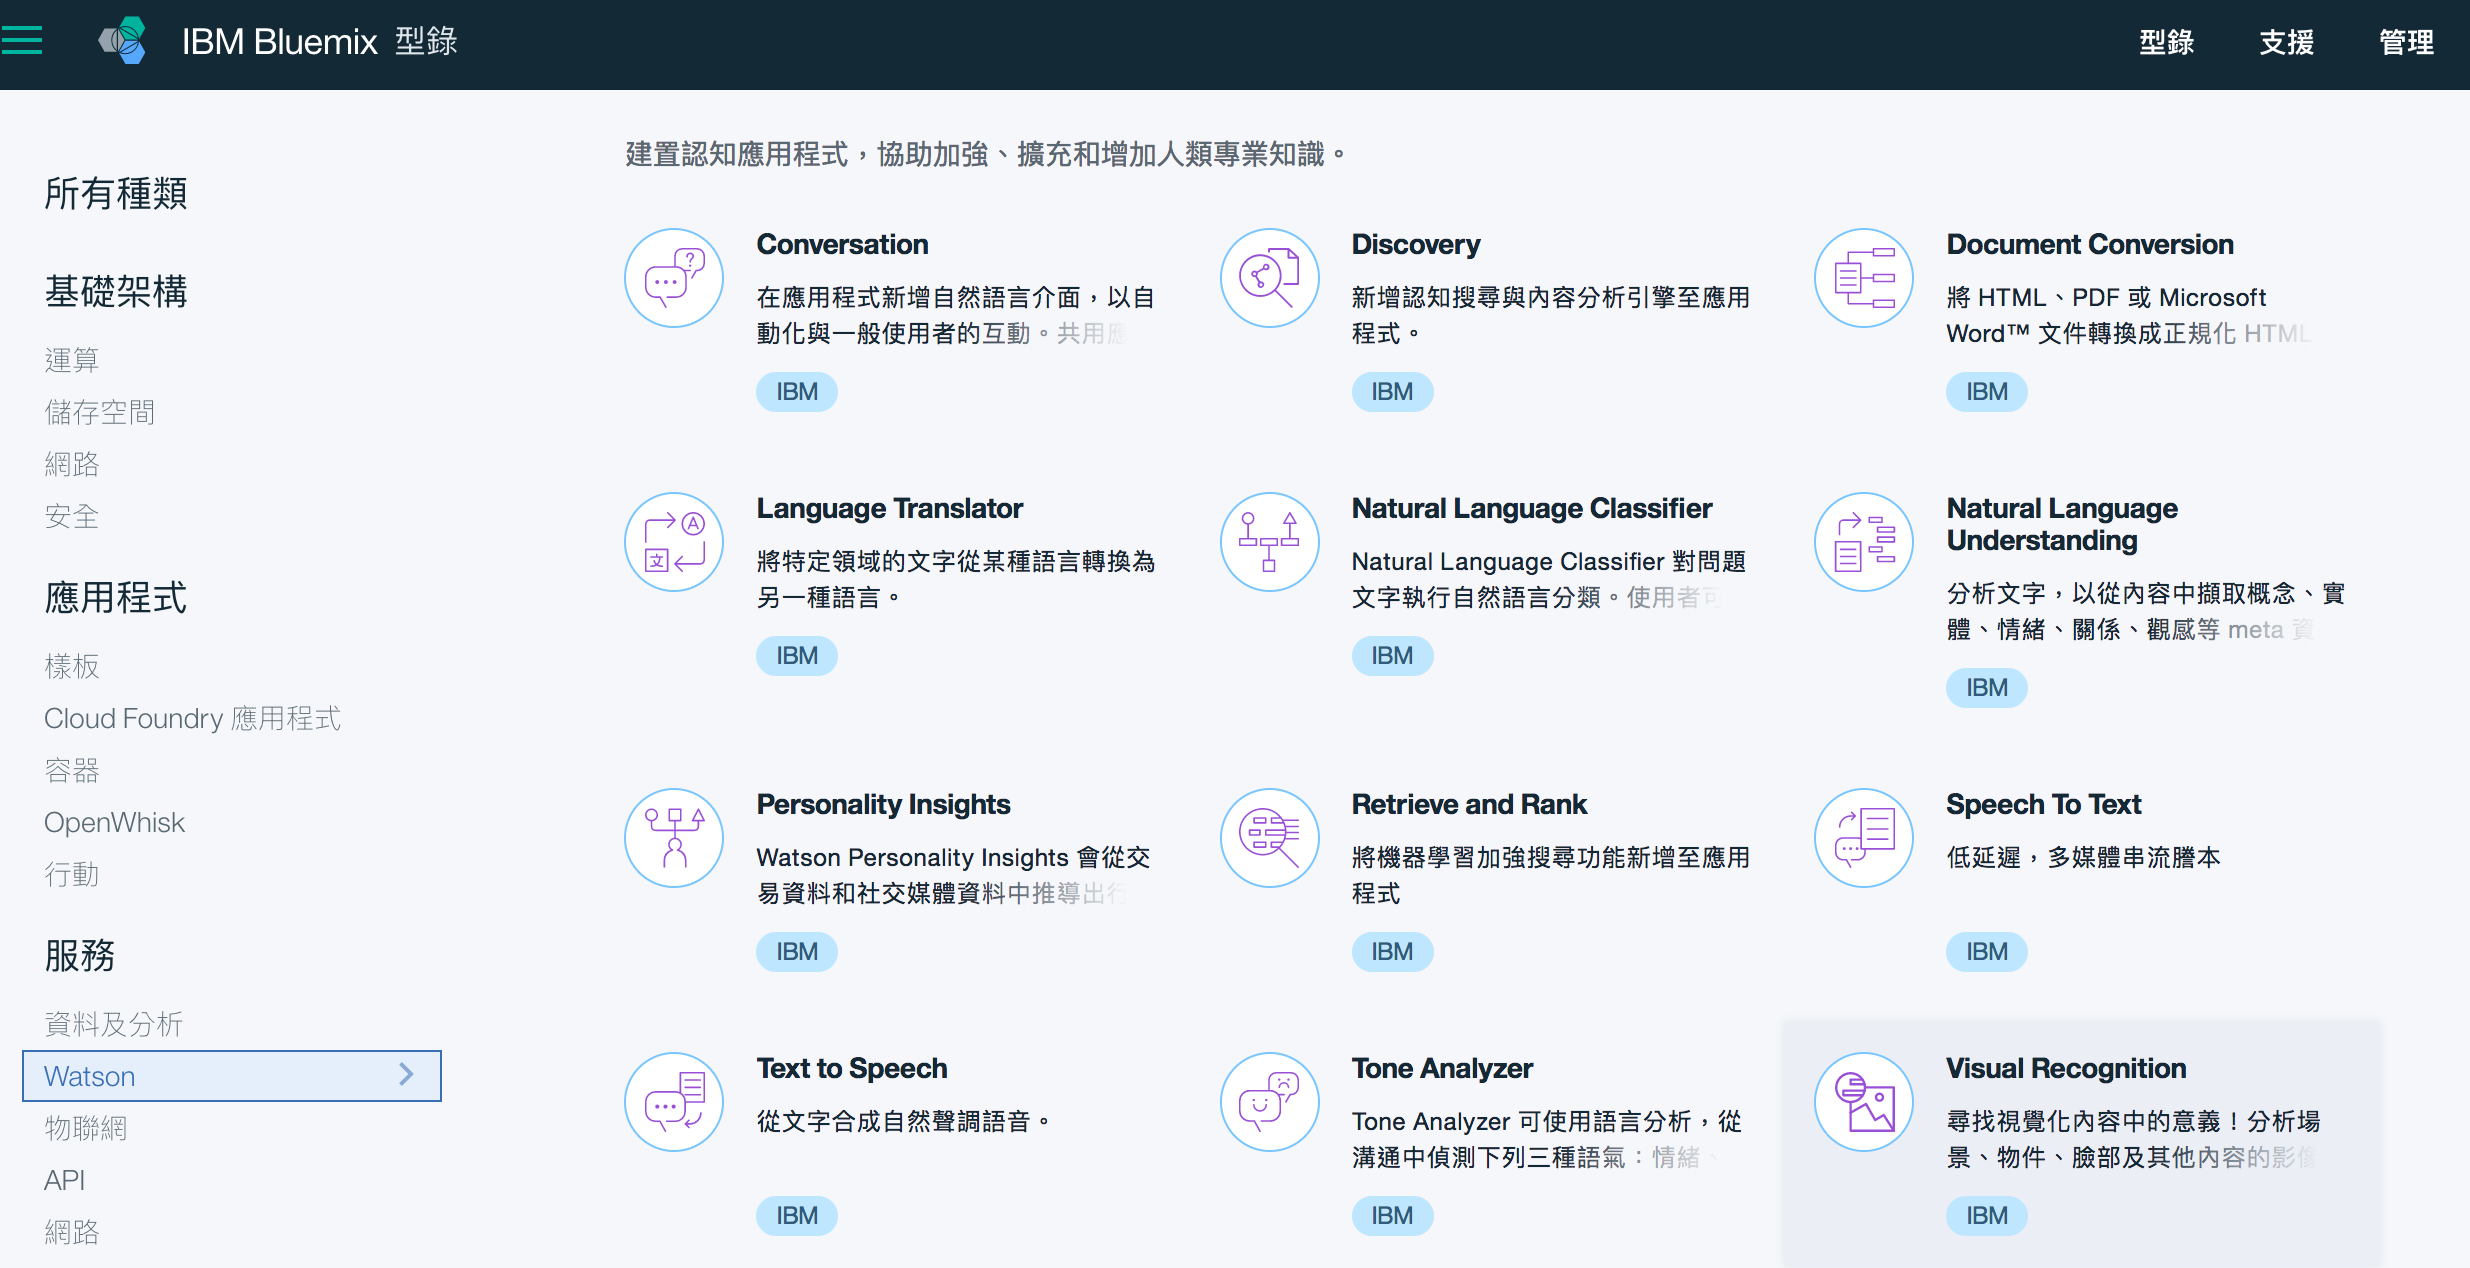This screenshot has height=1268, width=2470.
Task: Select the 儲存空間 category
Action: 100,412
